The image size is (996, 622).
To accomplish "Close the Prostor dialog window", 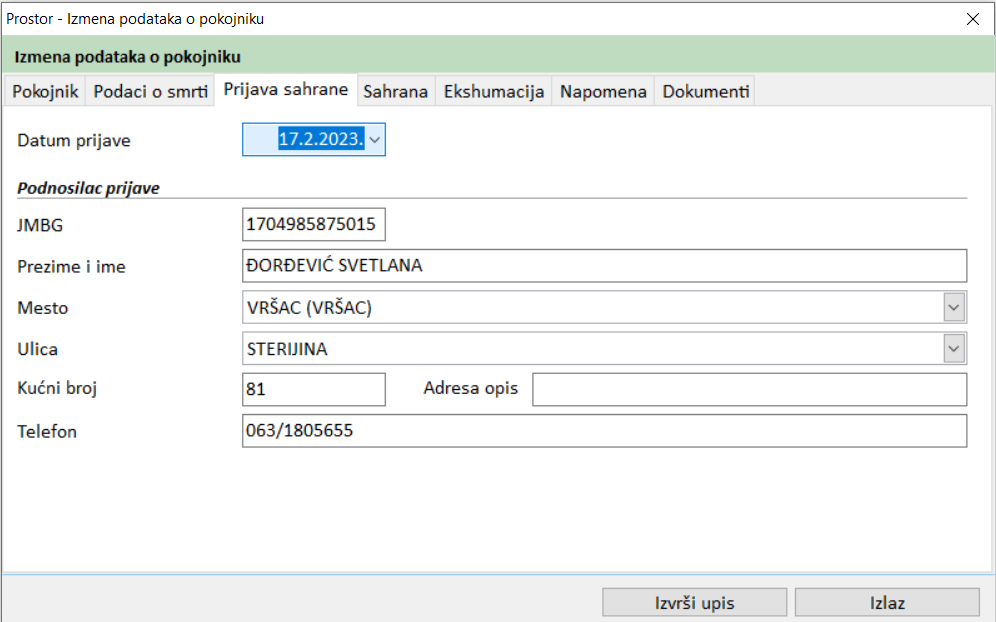I will [972, 18].
